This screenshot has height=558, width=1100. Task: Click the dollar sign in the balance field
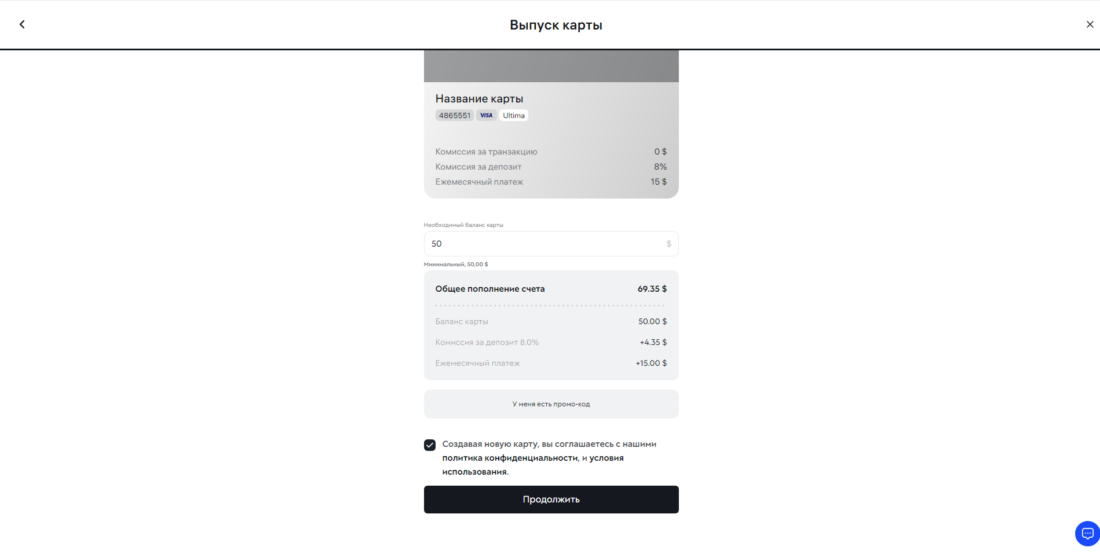pos(669,244)
